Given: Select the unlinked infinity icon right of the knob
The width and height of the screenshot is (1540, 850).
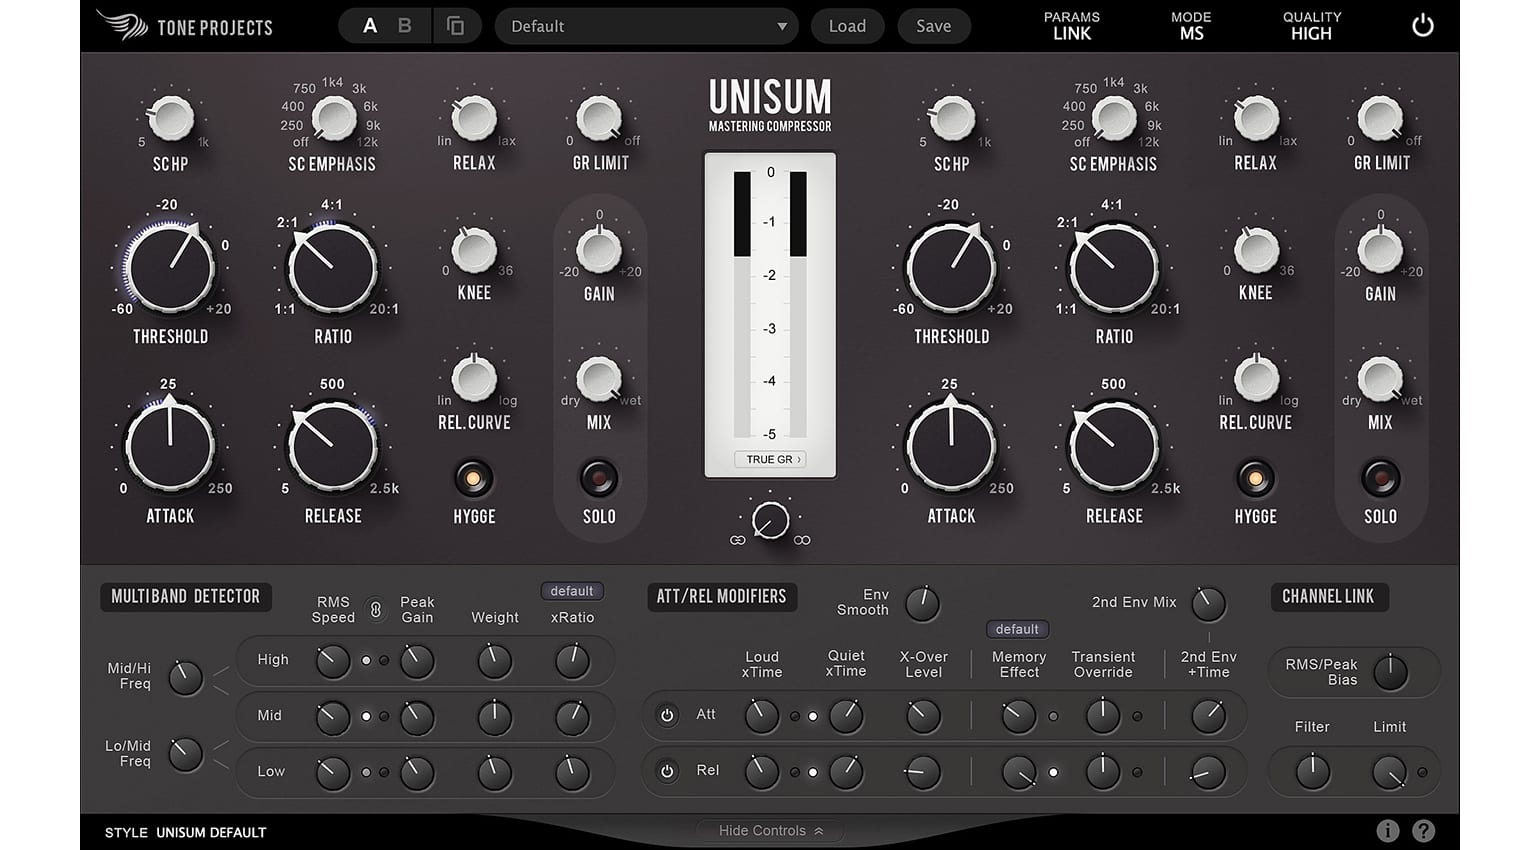Looking at the screenshot, I should 803,540.
